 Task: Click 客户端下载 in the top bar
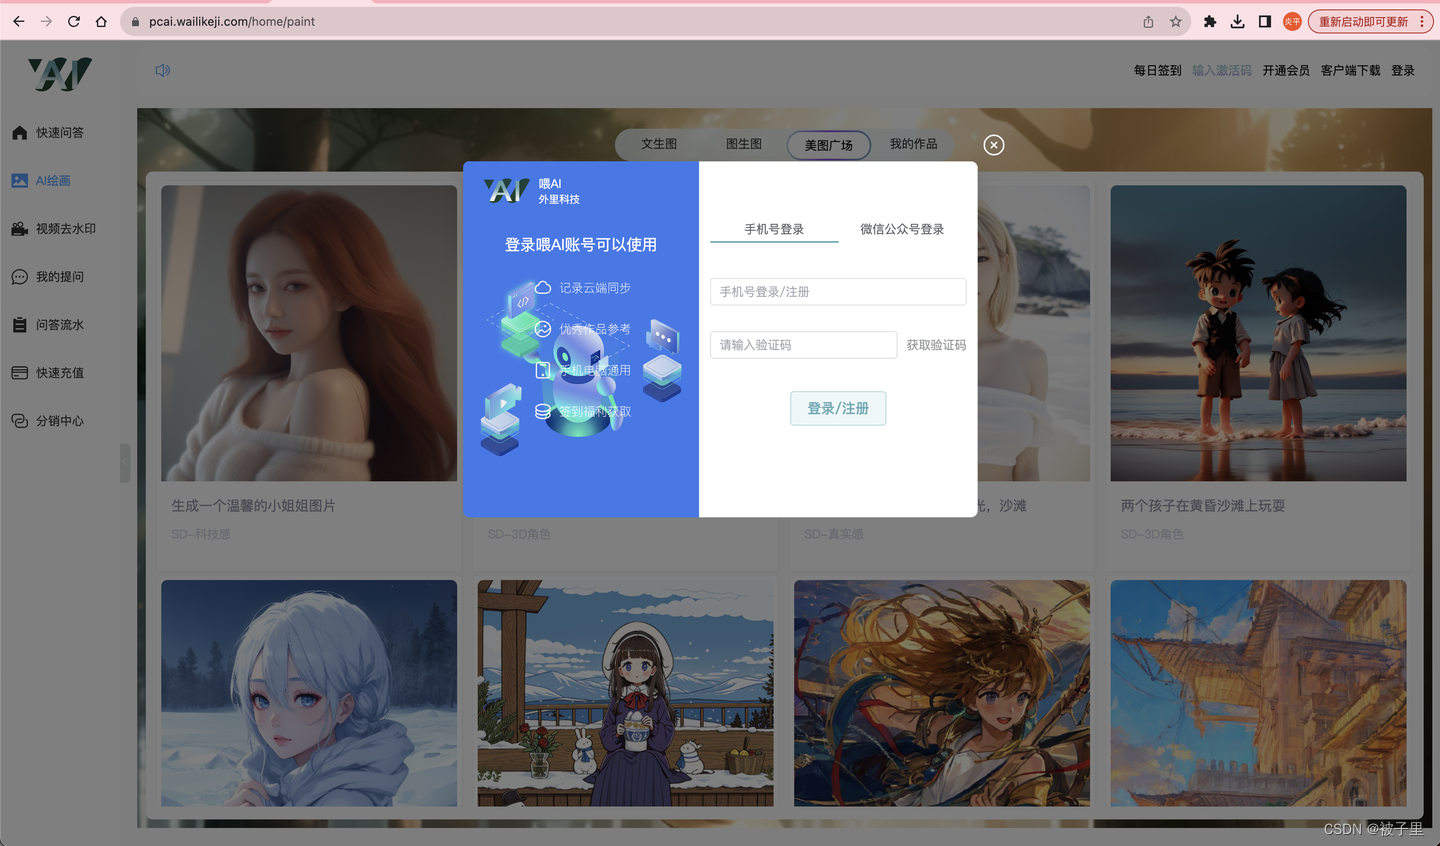coord(1350,70)
